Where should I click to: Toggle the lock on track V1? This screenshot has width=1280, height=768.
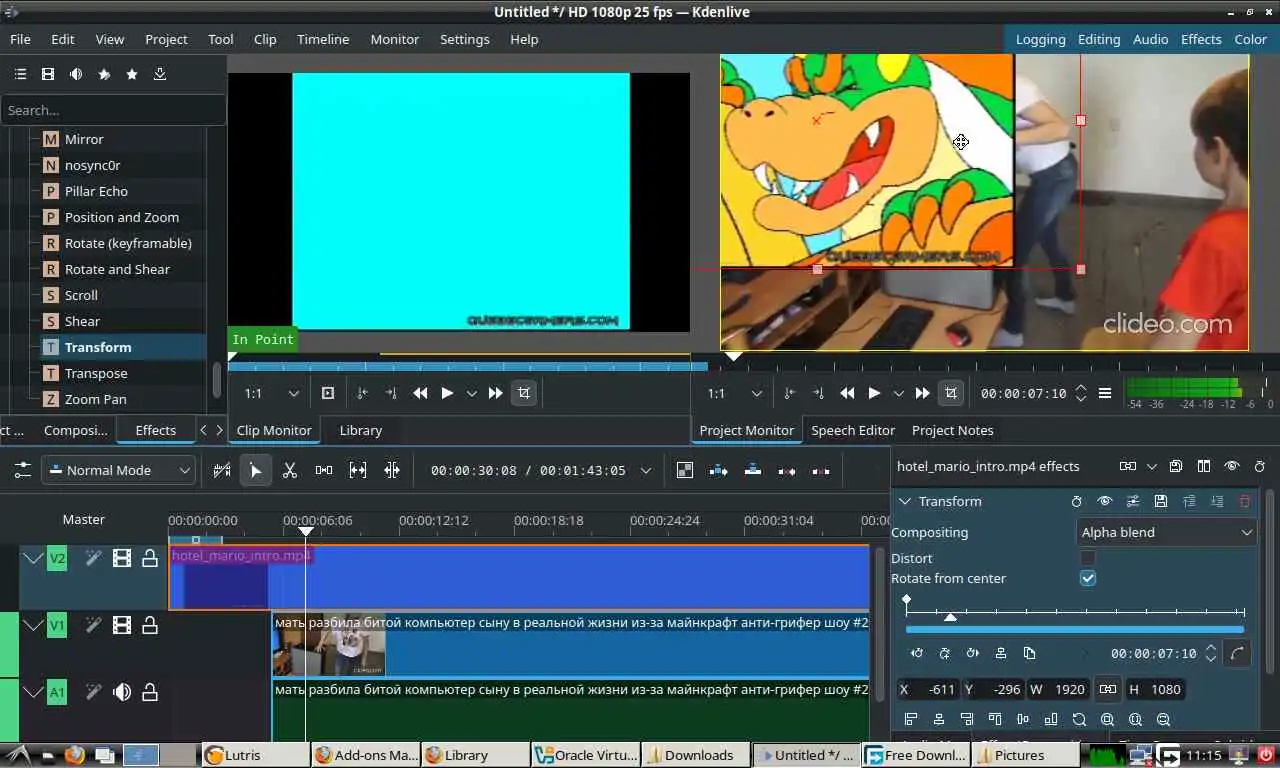point(150,625)
